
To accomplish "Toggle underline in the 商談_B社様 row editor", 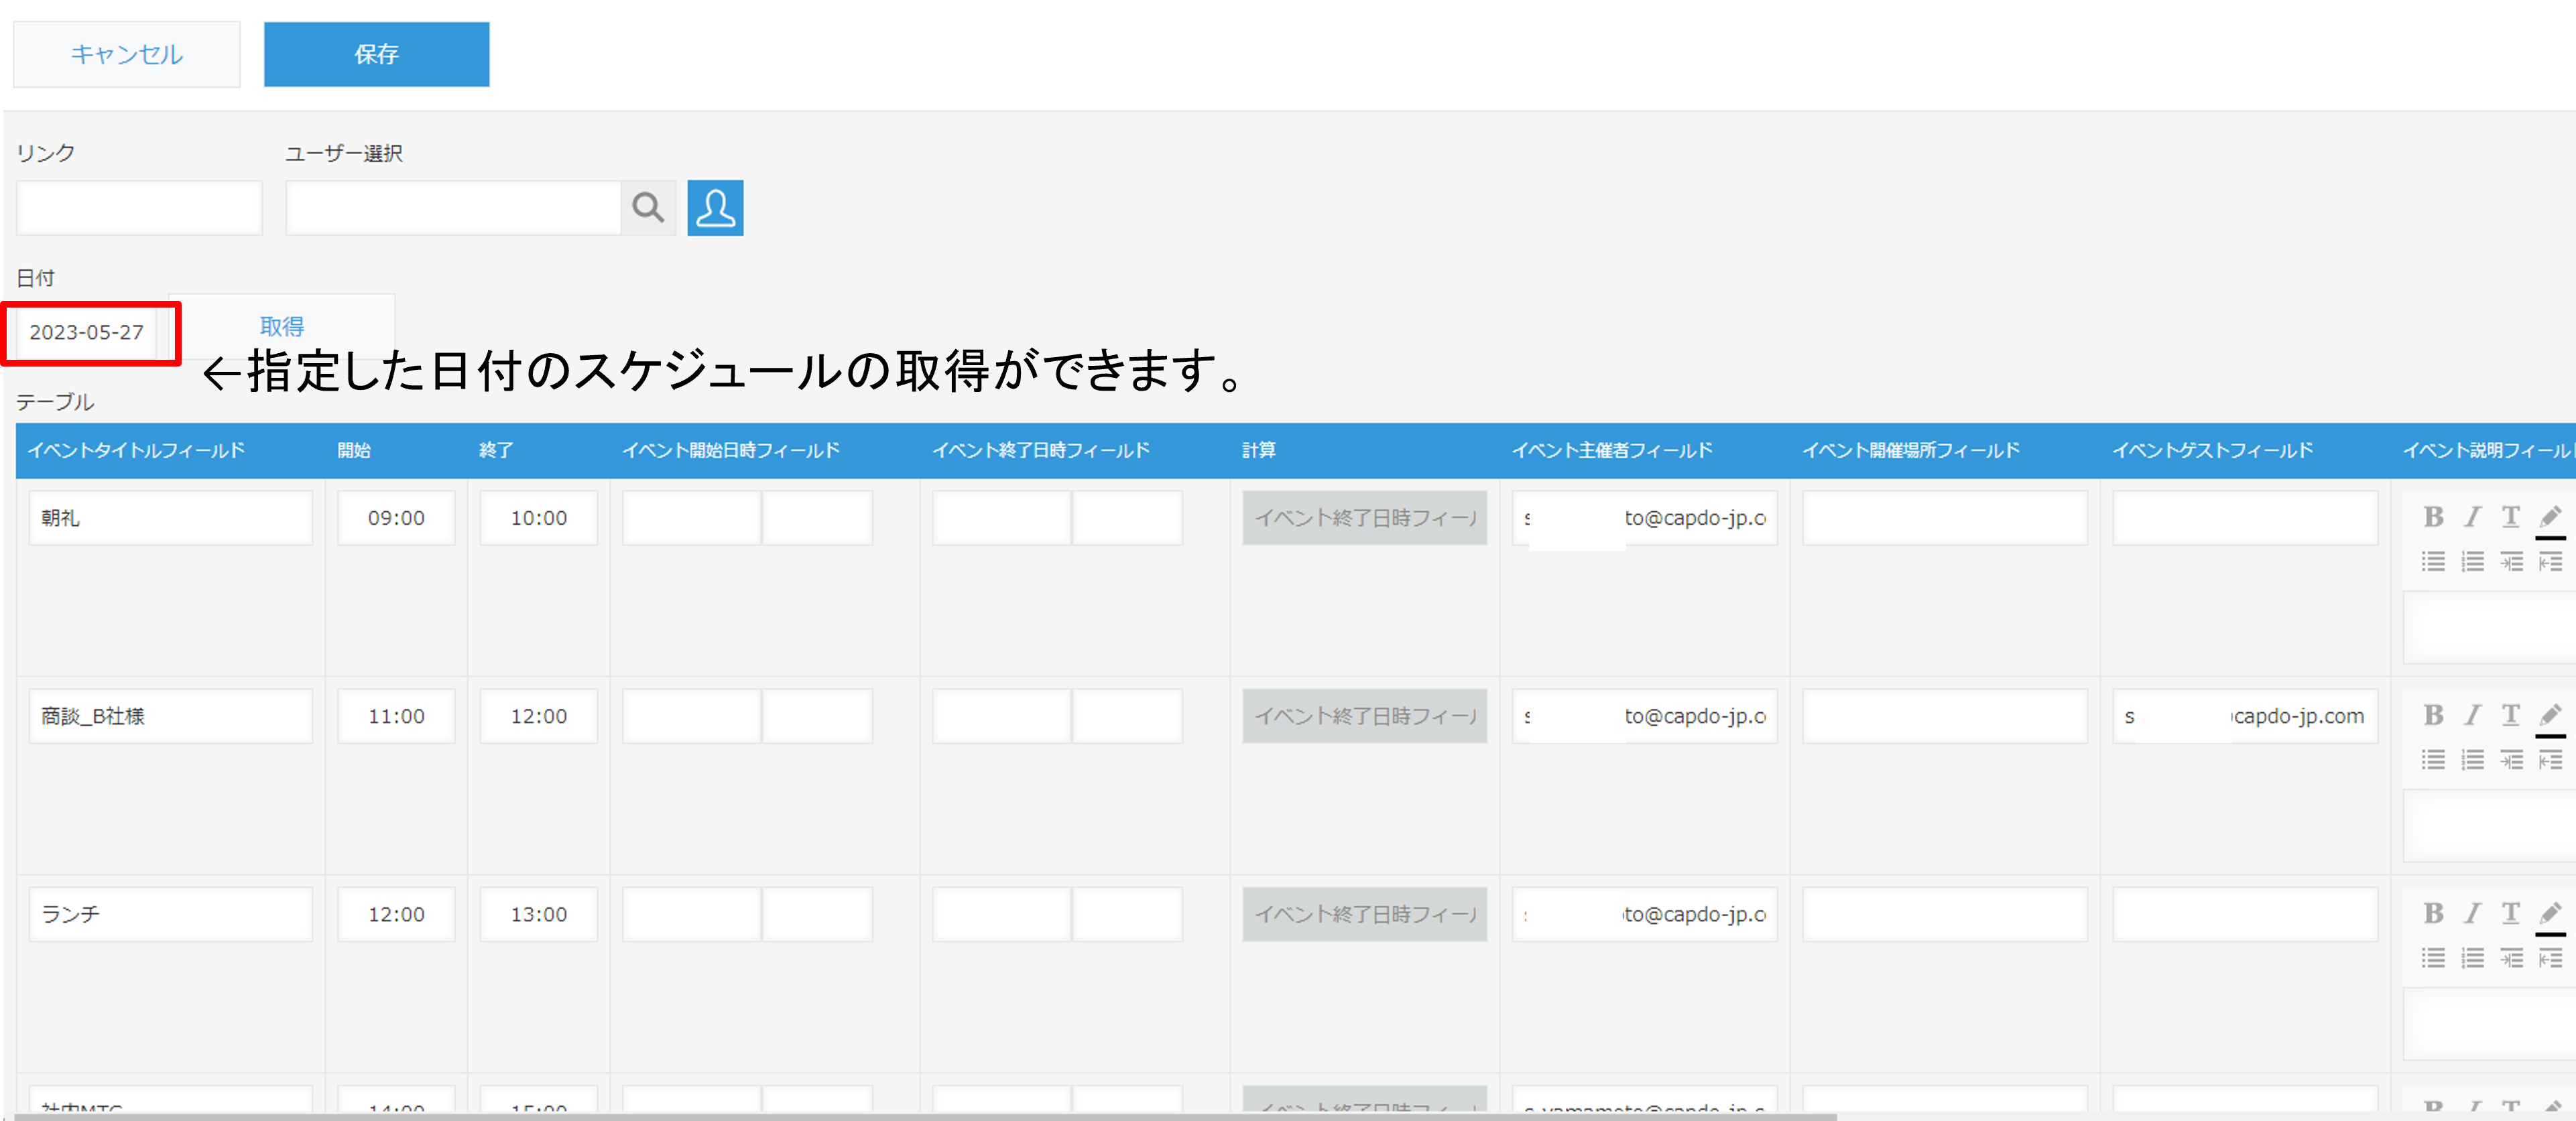I will [x=2510, y=715].
